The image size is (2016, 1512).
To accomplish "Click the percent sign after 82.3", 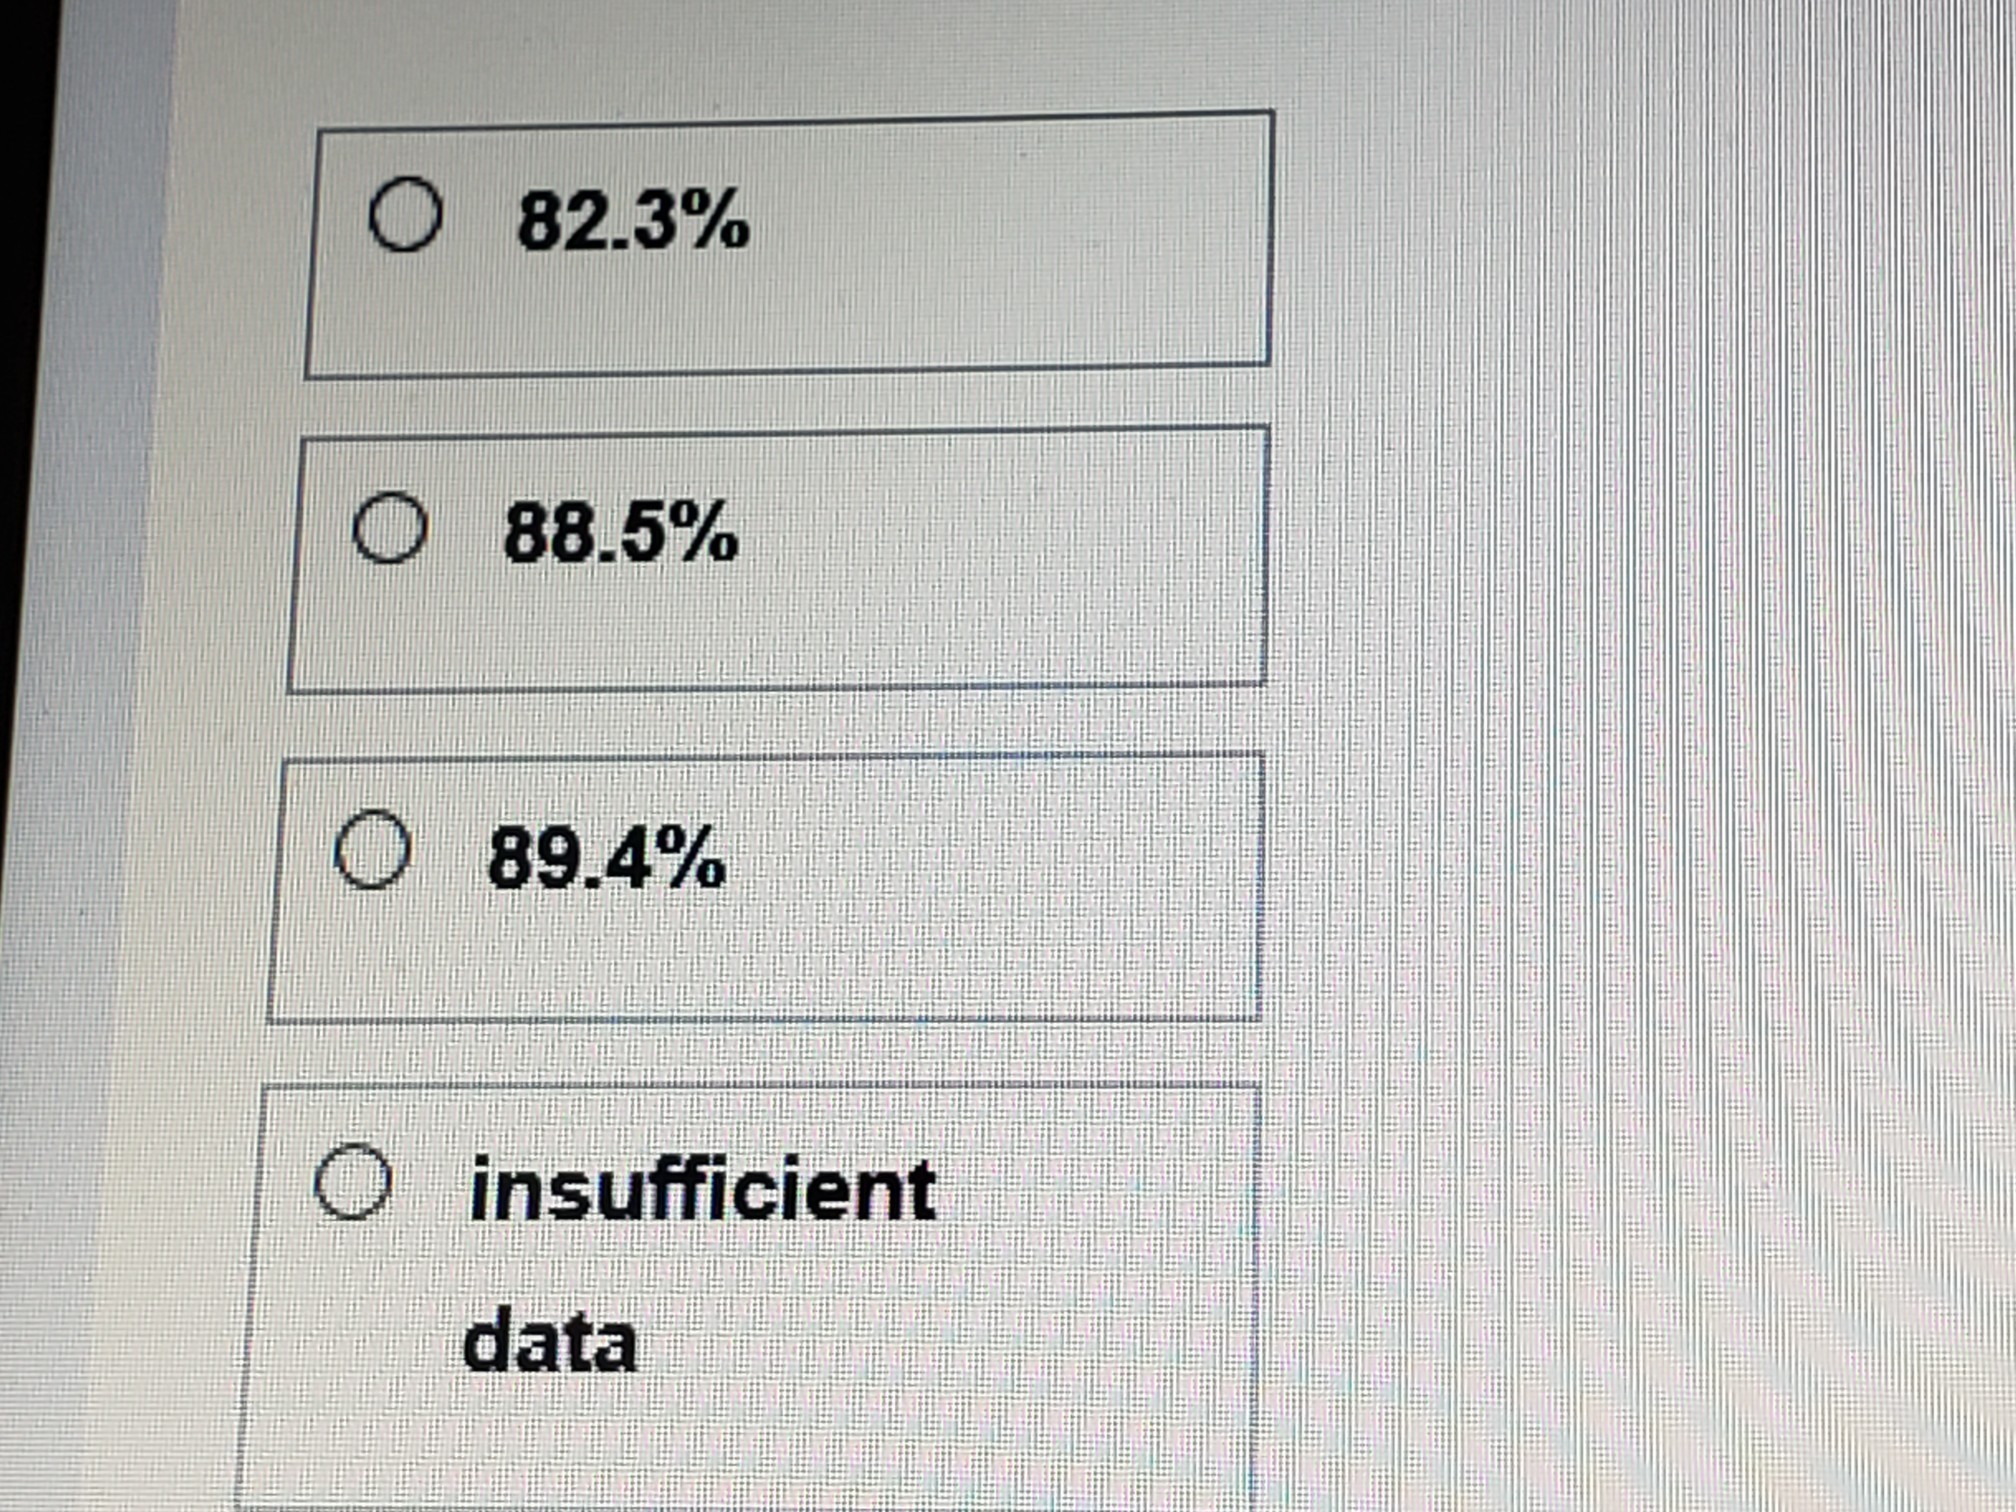I will point(717,220).
